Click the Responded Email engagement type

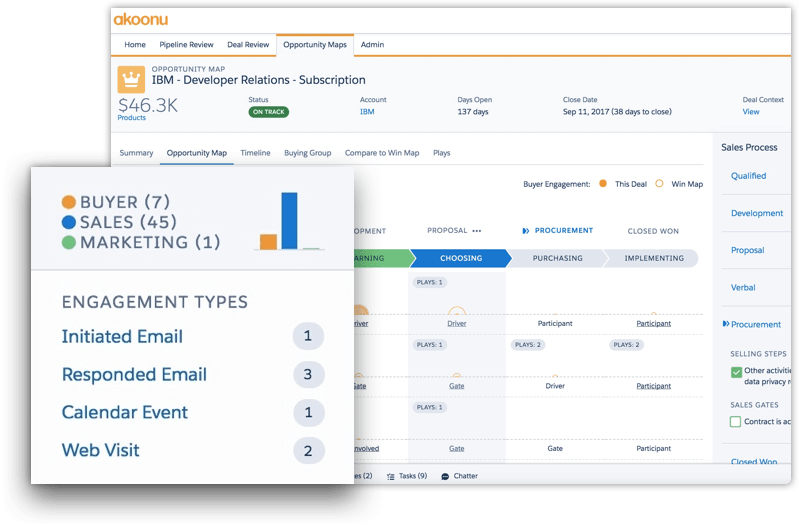[134, 375]
